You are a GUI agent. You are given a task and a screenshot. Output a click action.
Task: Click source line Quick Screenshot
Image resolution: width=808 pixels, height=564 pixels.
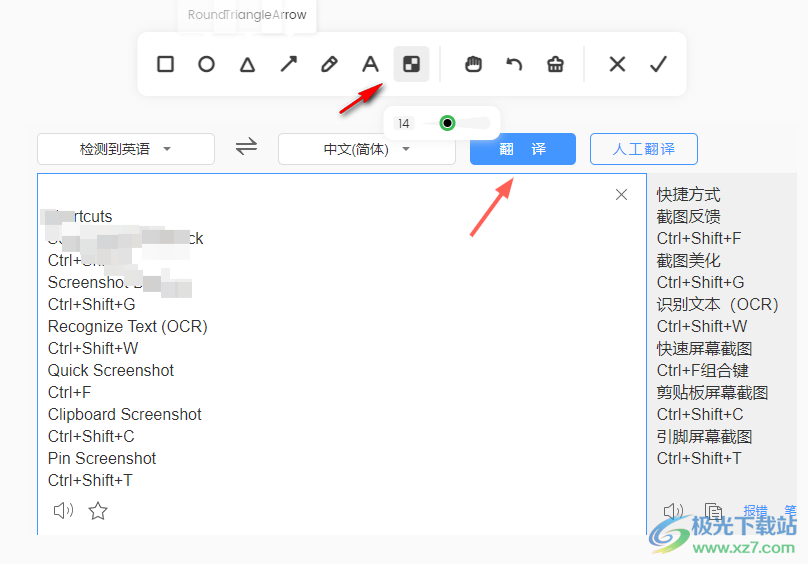click(111, 370)
